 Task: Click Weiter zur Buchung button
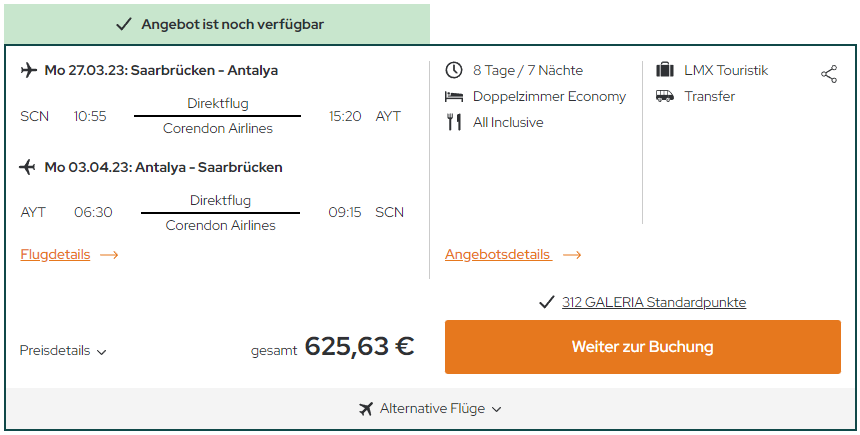[x=643, y=347]
